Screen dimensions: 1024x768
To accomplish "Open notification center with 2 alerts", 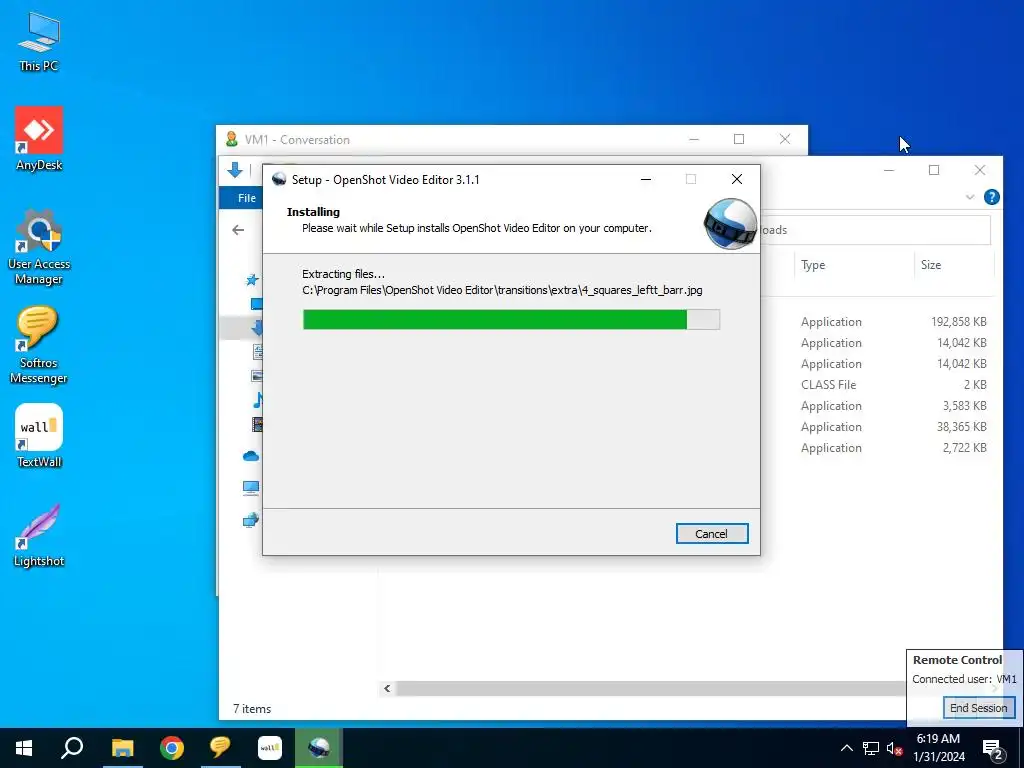I will 993,748.
